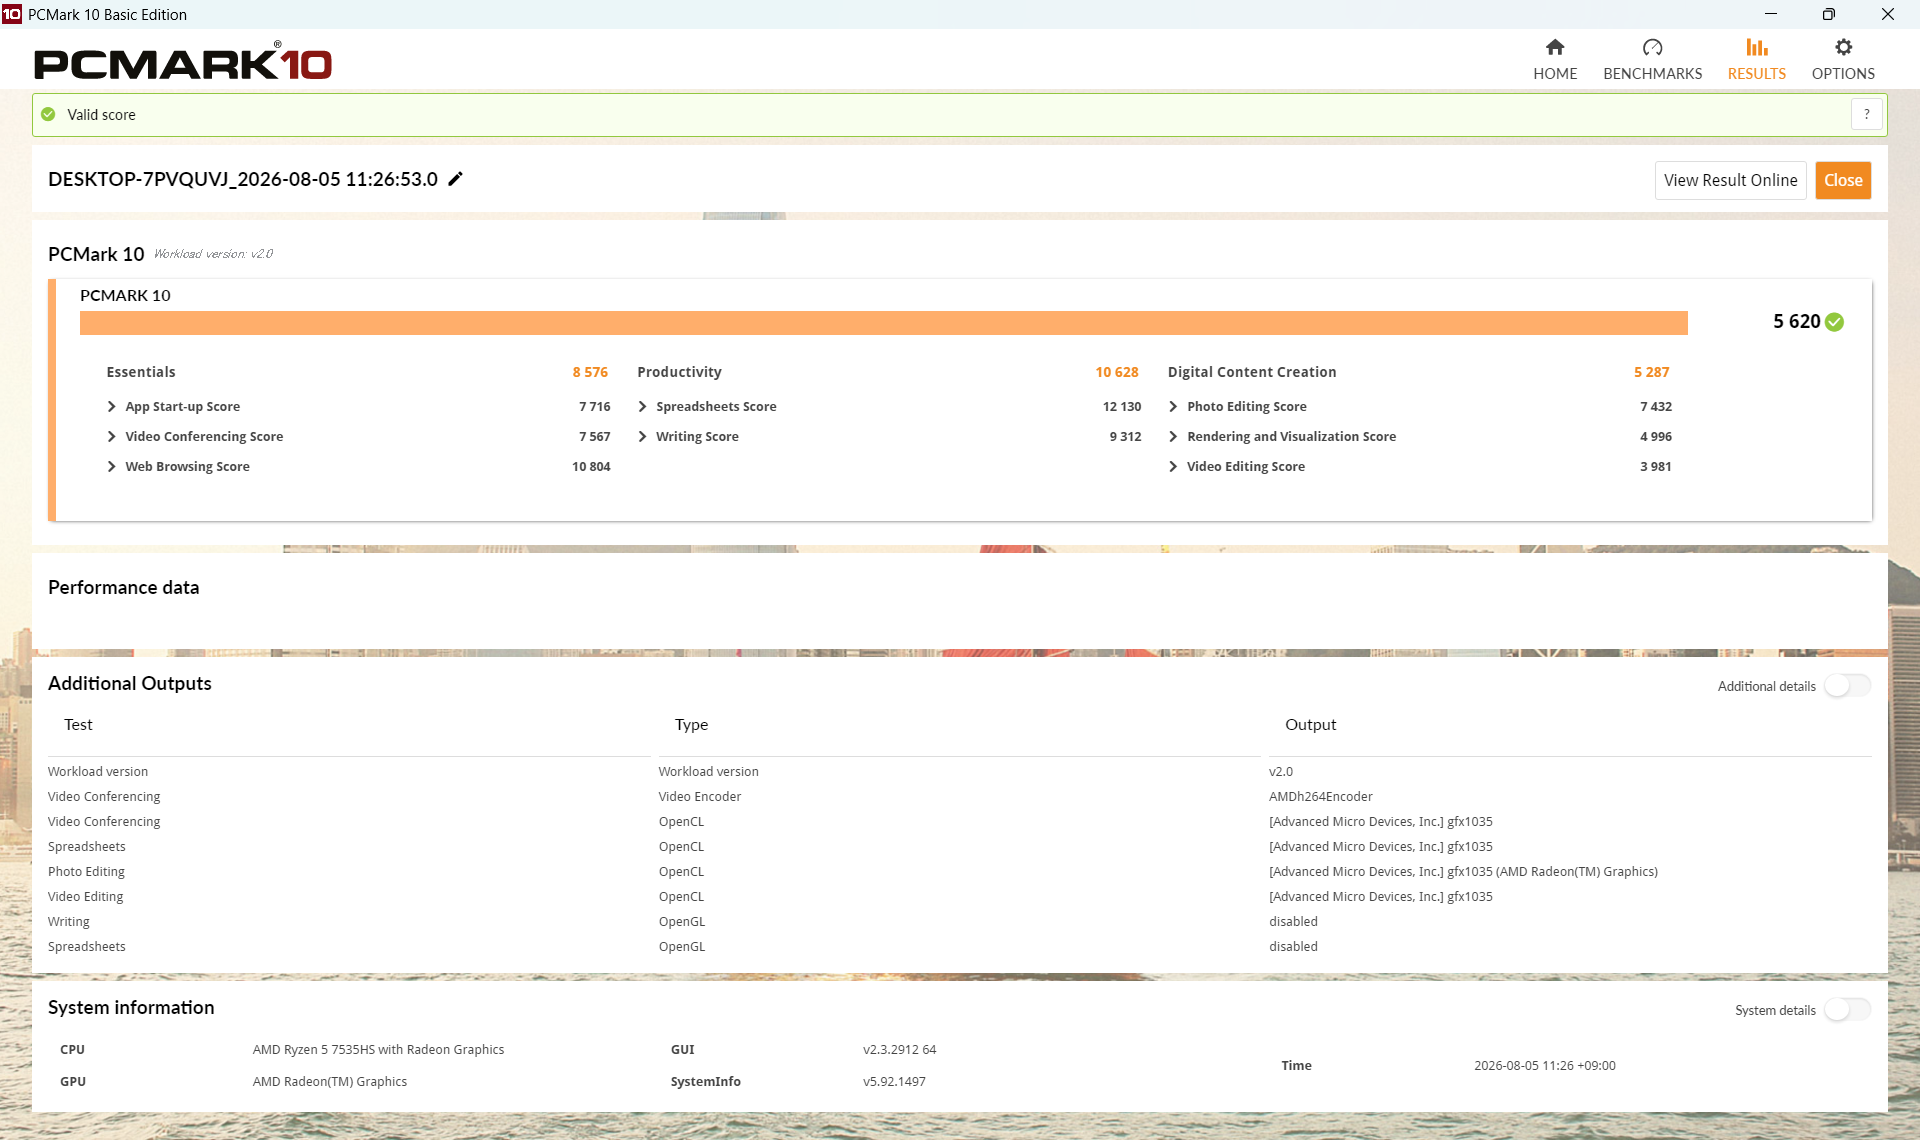Click the Test column header

78,725
